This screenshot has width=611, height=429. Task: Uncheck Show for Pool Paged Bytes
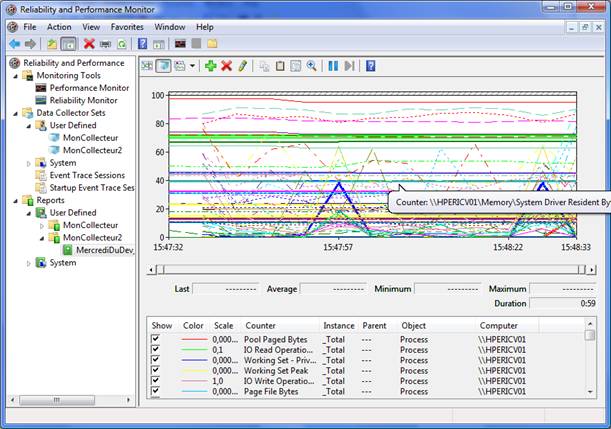pyautogui.click(x=155, y=338)
